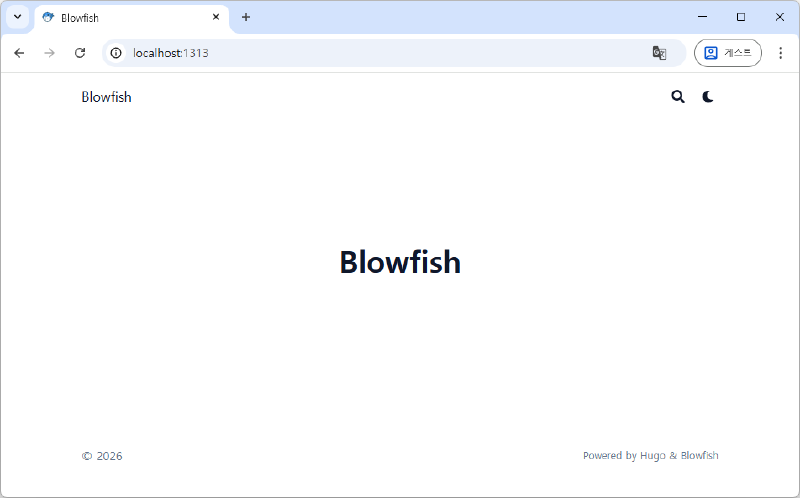The image size is (800, 498).
Task: Open the guest profile button
Action: point(728,53)
